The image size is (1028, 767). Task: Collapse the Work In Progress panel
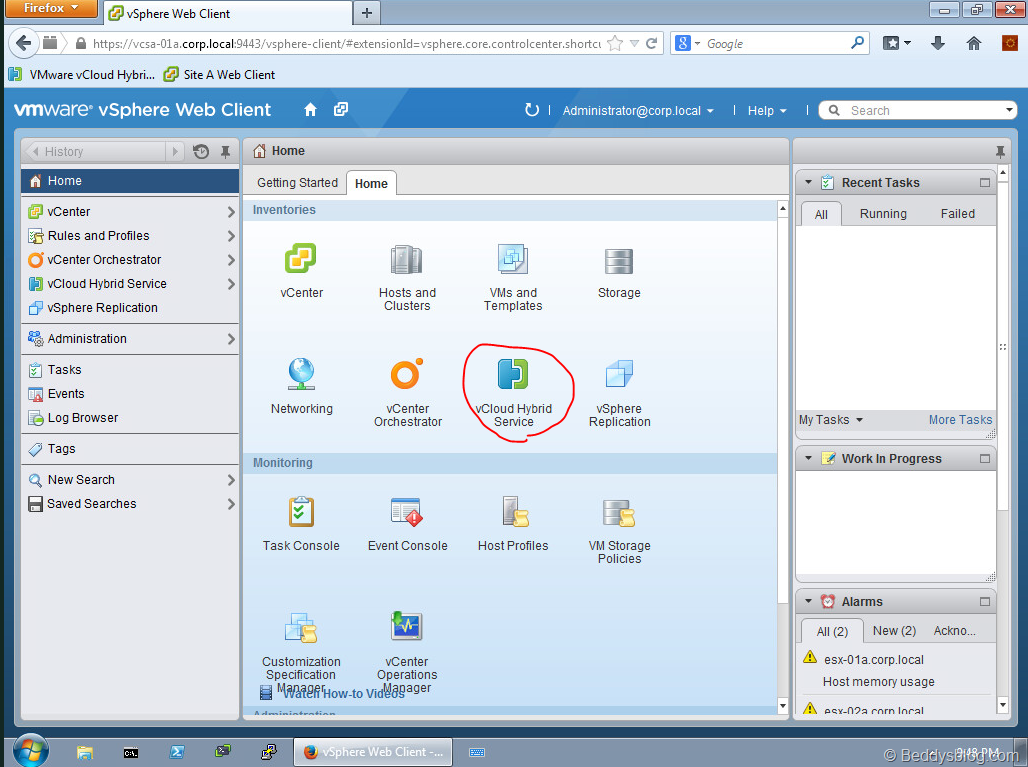coord(808,458)
